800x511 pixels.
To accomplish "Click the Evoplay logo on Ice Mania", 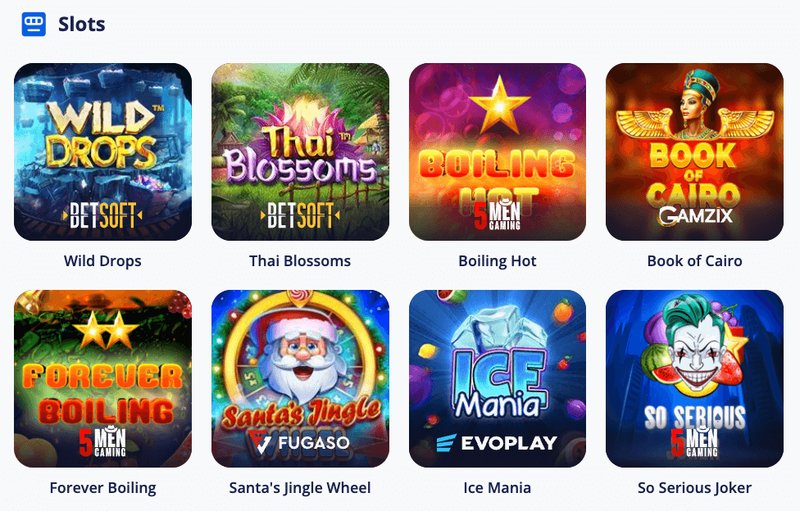I will coord(496,443).
